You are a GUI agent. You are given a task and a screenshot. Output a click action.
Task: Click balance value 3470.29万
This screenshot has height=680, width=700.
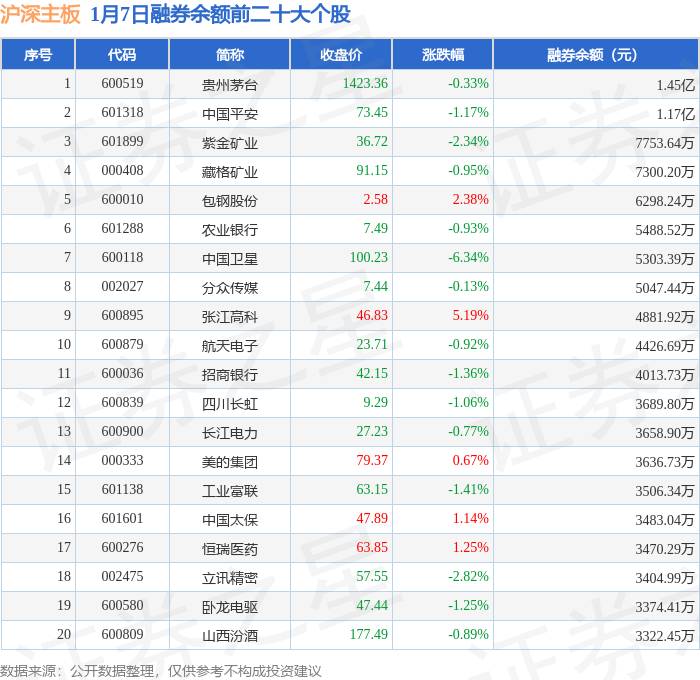pyautogui.click(x=665, y=549)
